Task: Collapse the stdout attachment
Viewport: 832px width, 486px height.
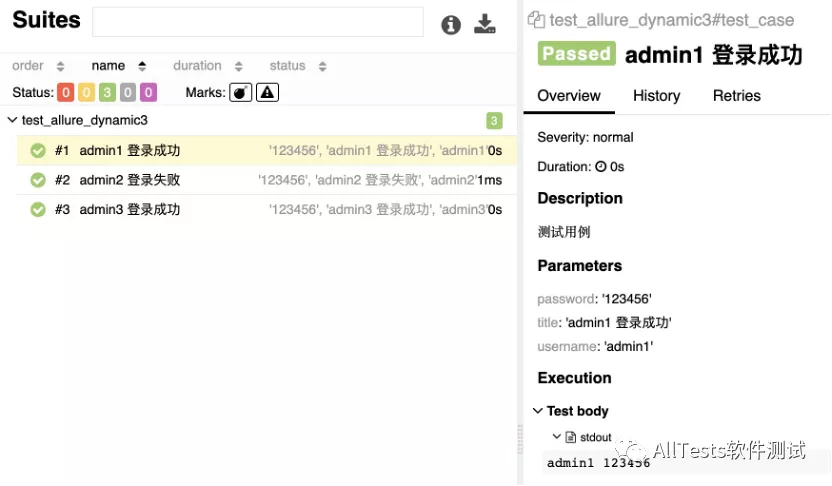Action: click(x=557, y=437)
